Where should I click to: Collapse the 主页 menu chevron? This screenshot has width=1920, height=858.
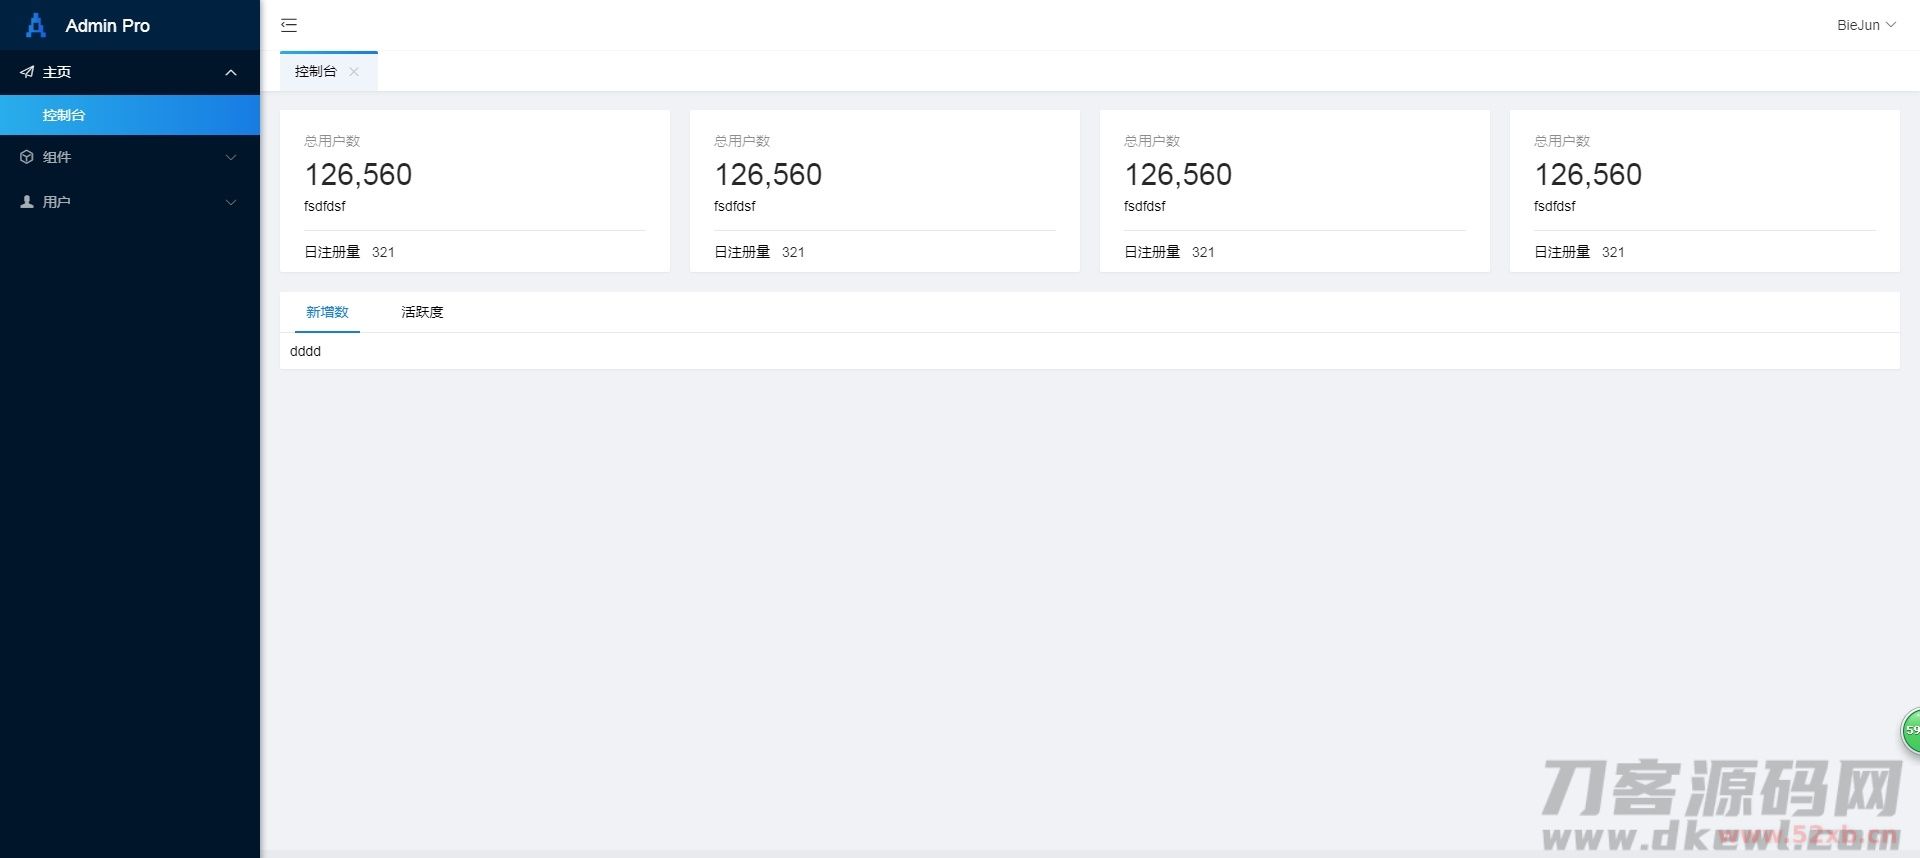[x=231, y=72]
